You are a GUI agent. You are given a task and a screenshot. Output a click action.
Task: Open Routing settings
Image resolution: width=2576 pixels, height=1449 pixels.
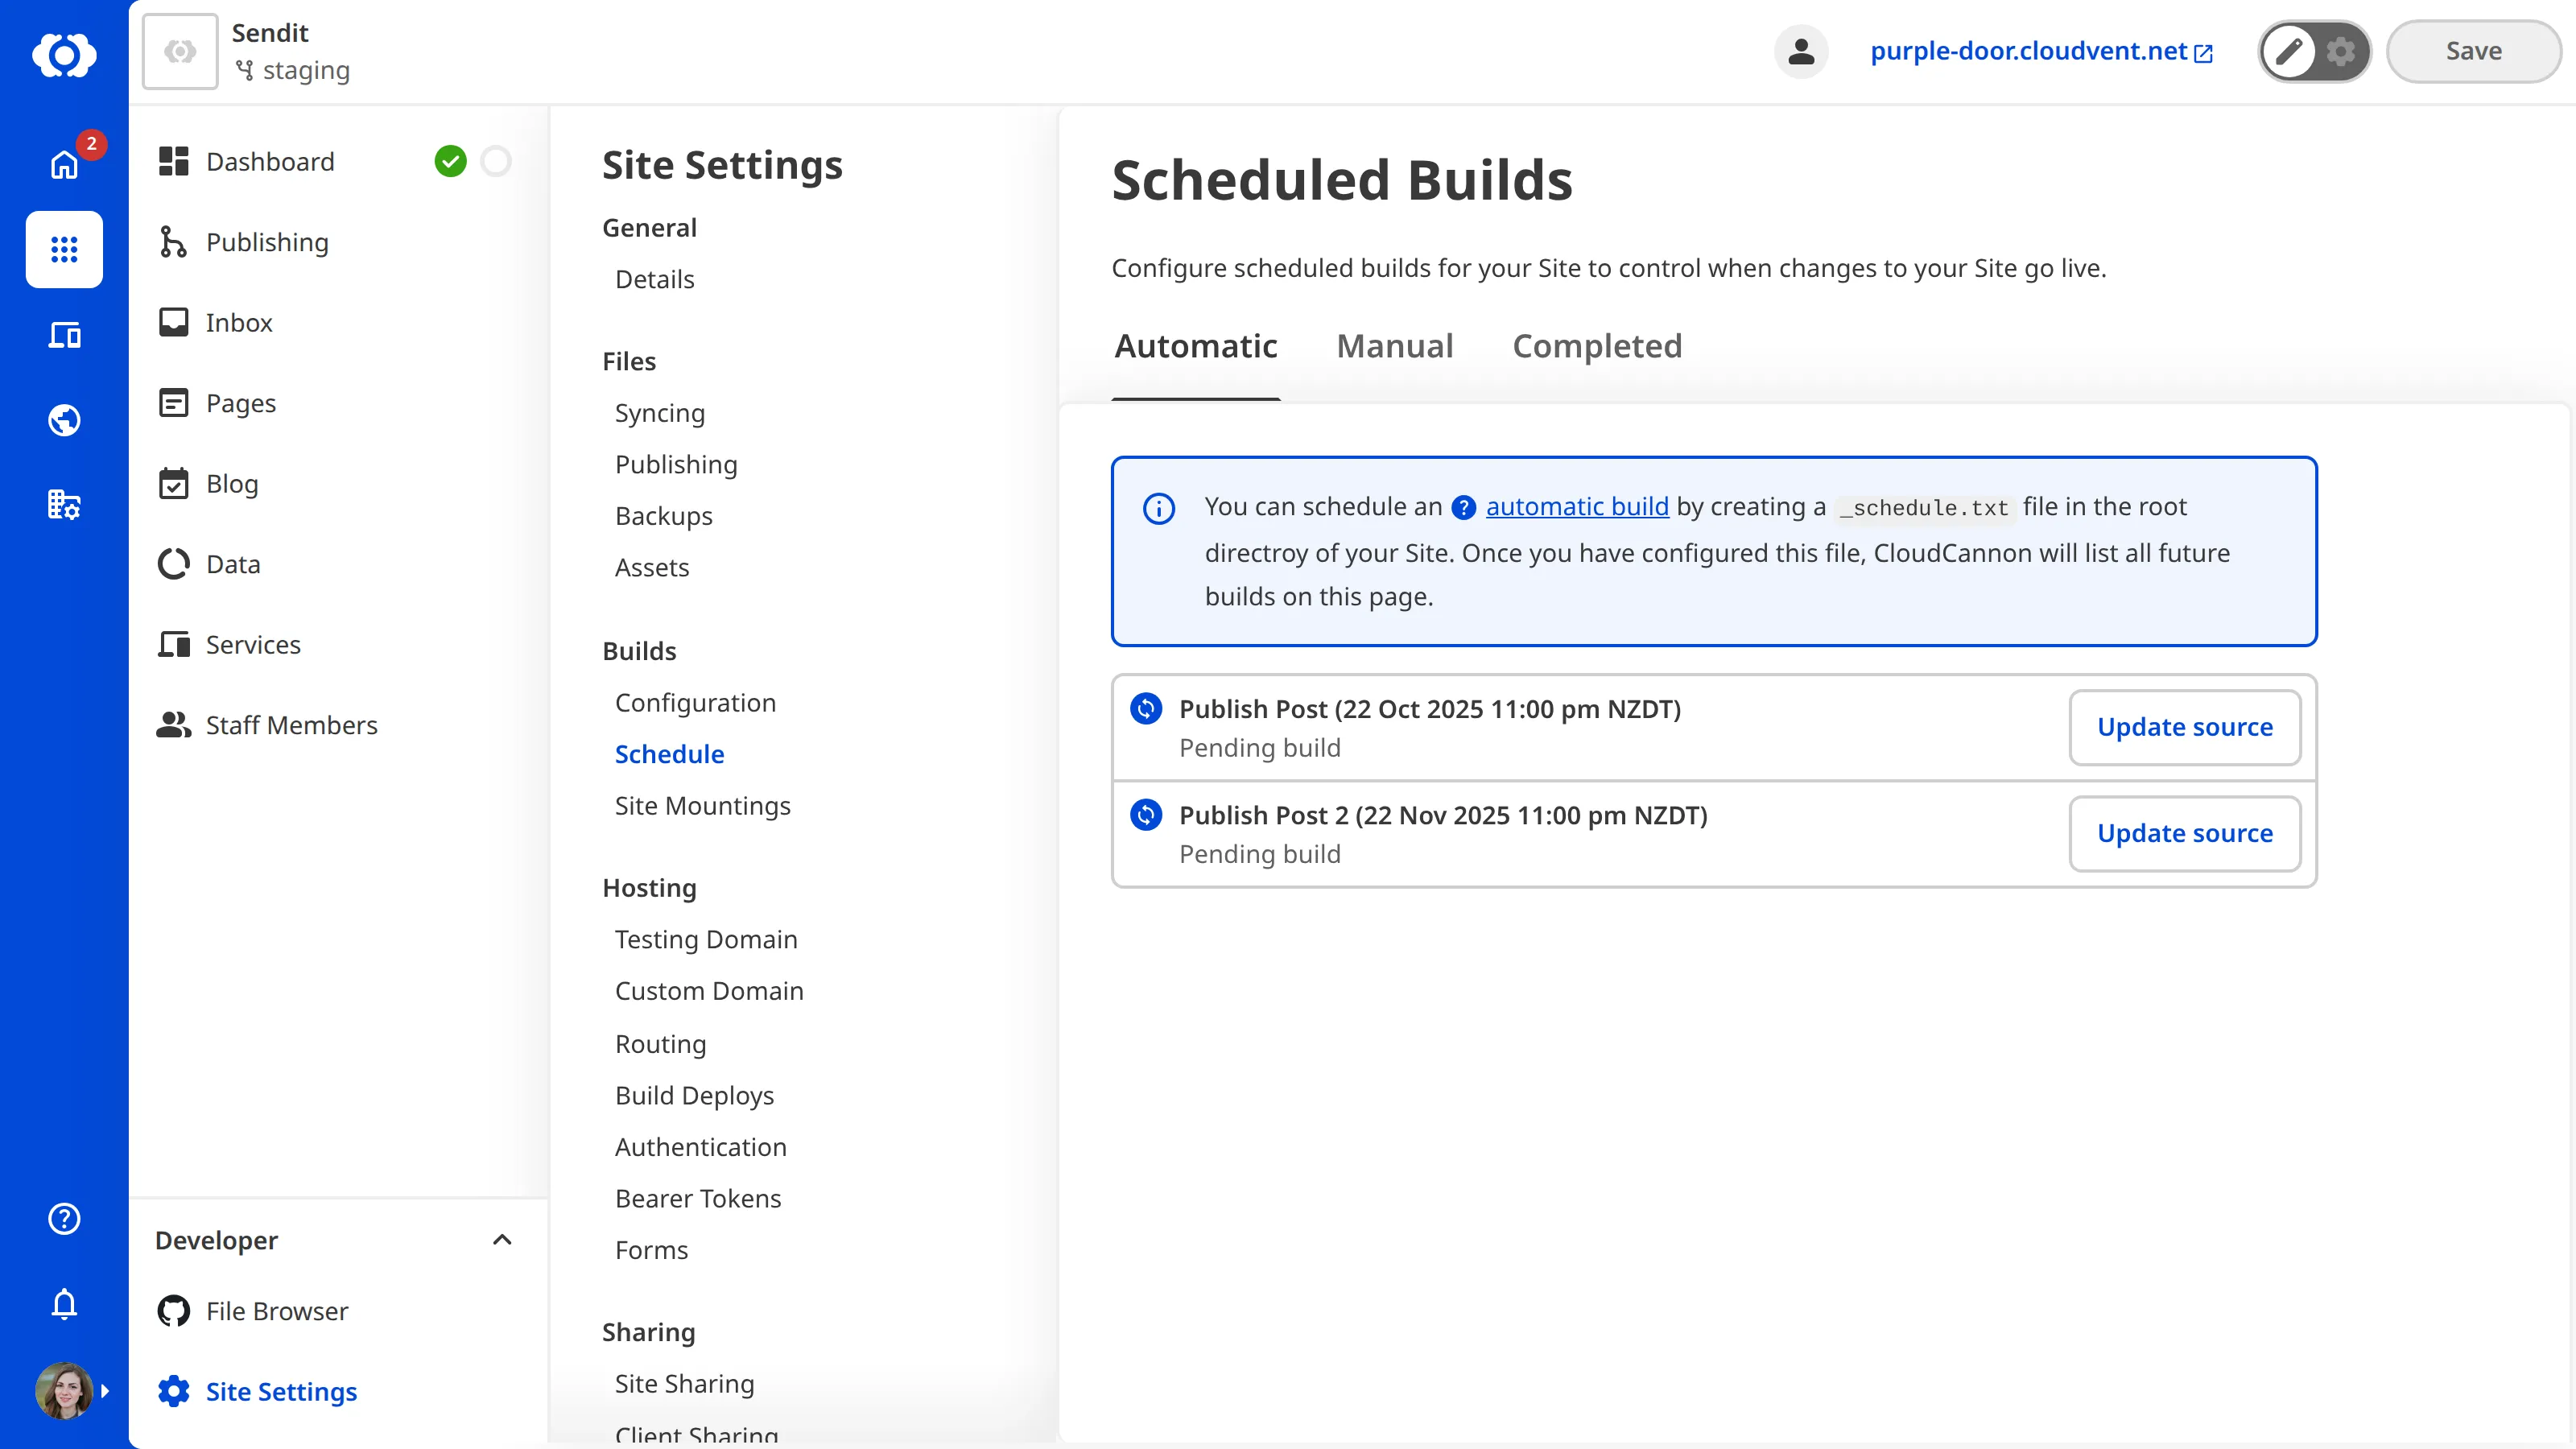click(660, 1044)
